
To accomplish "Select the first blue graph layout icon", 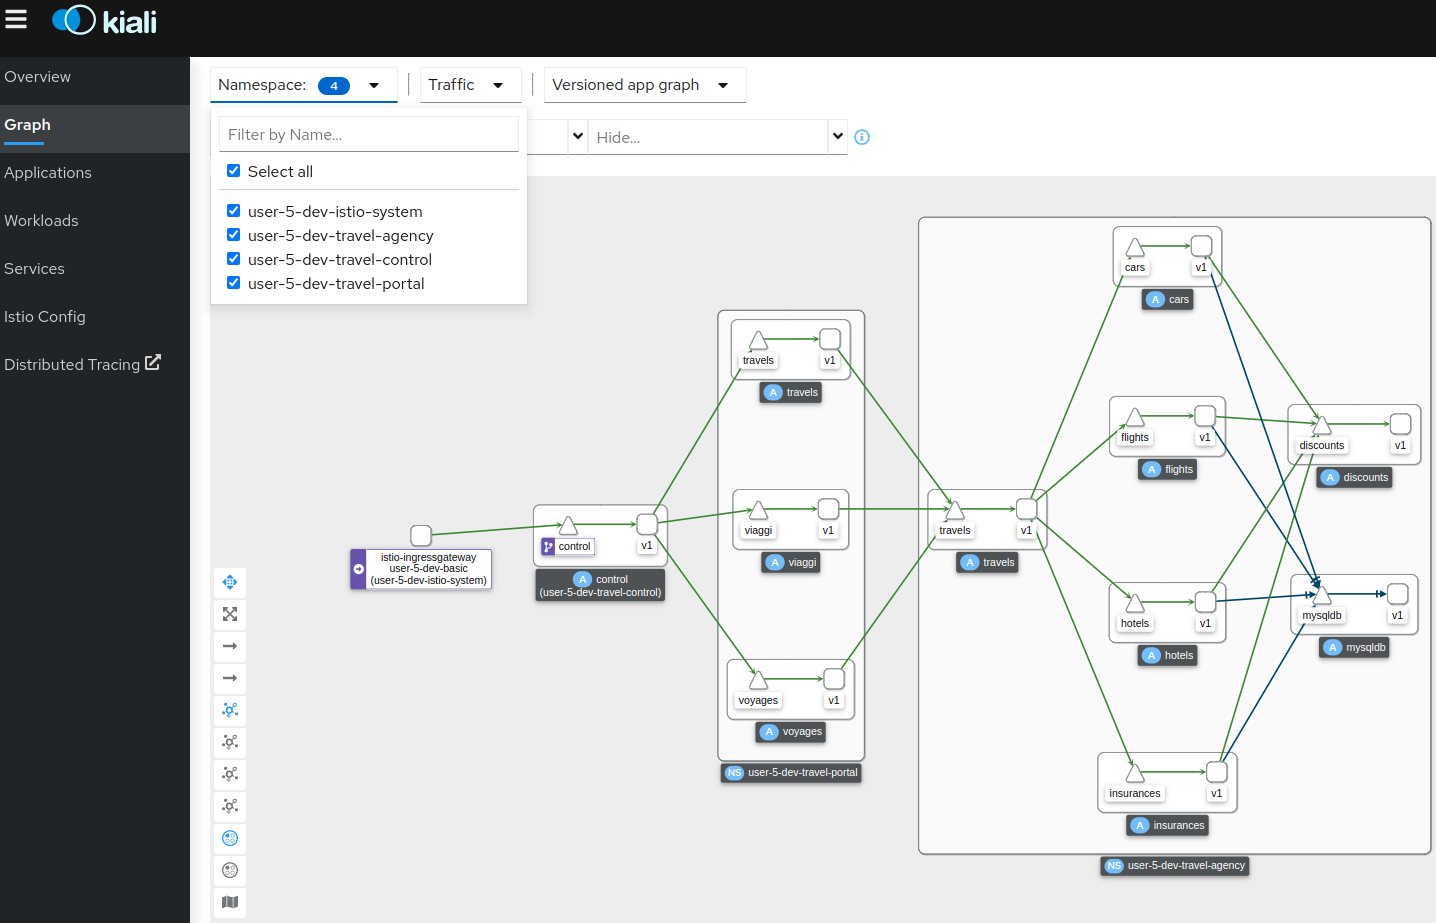I will [230, 710].
